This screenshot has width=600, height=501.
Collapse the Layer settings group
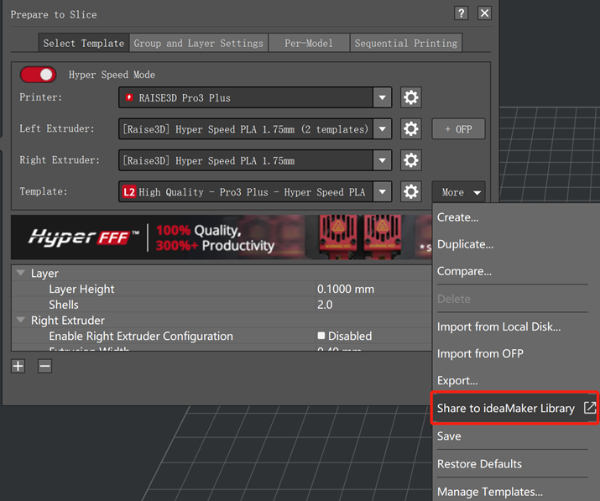[x=21, y=273]
